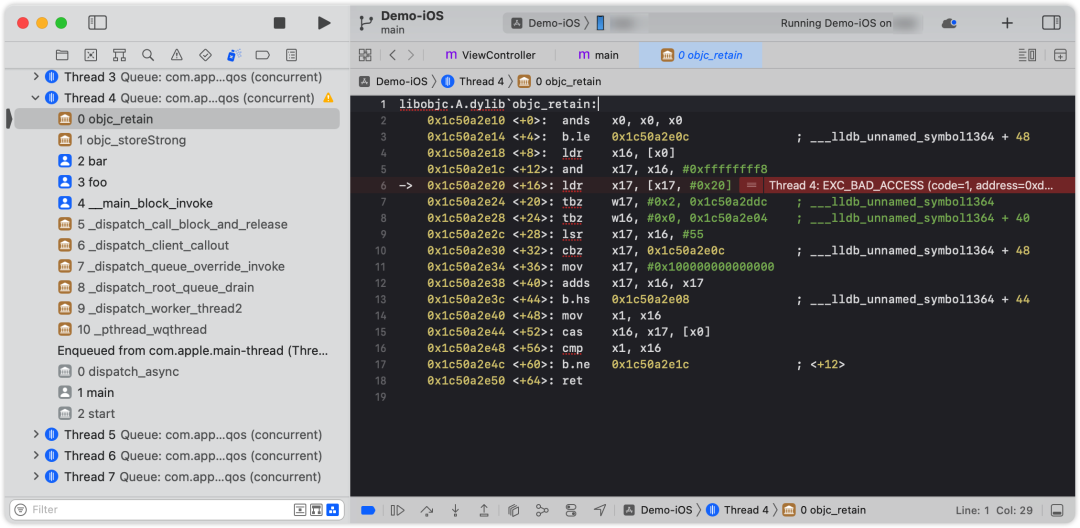The width and height of the screenshot is (1080, 528).
Task: Go forward in editor history
Action: (x=411, y=55)
